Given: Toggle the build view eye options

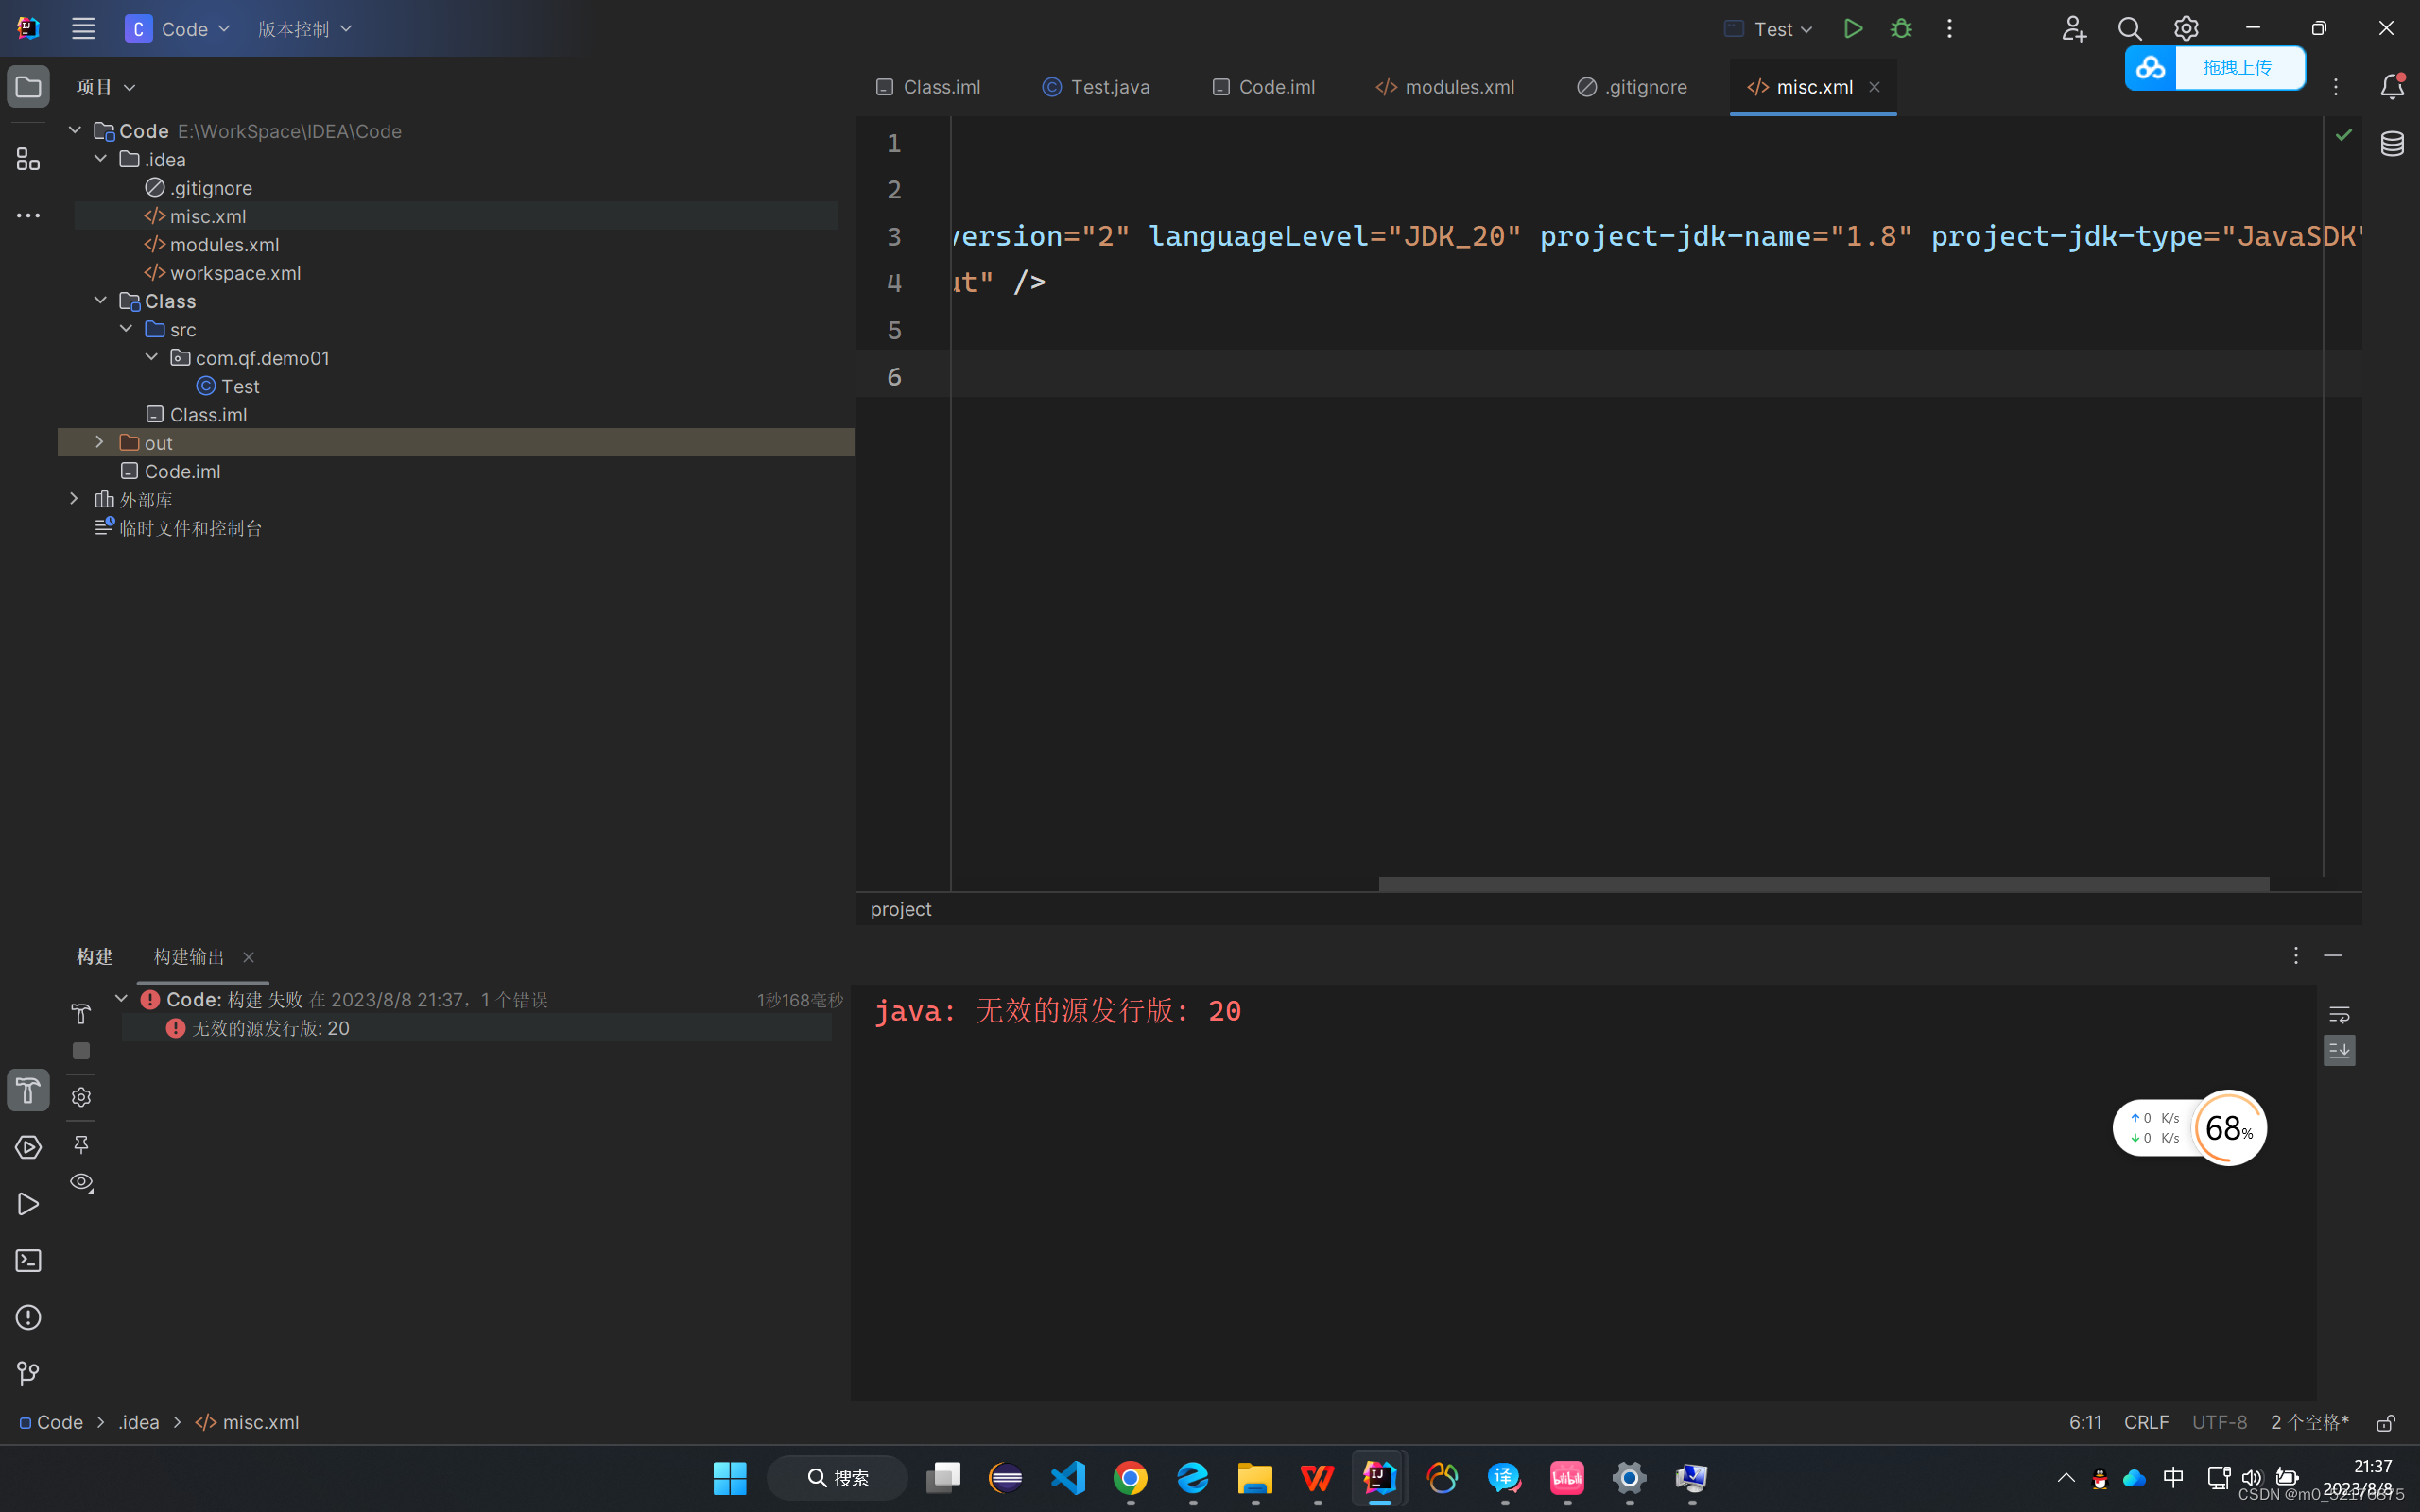Looking at the screenshot, I should (x=81, y=1183).
